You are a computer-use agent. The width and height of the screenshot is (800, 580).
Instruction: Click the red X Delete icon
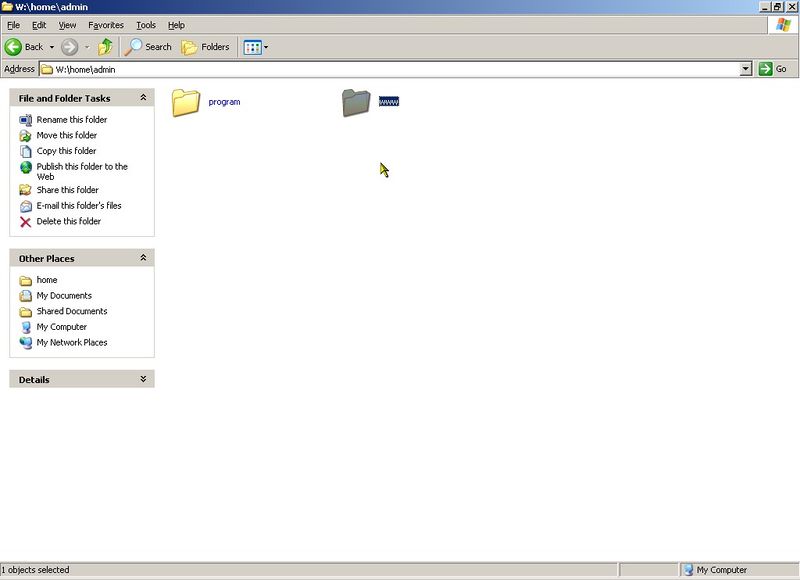point(26,222)
